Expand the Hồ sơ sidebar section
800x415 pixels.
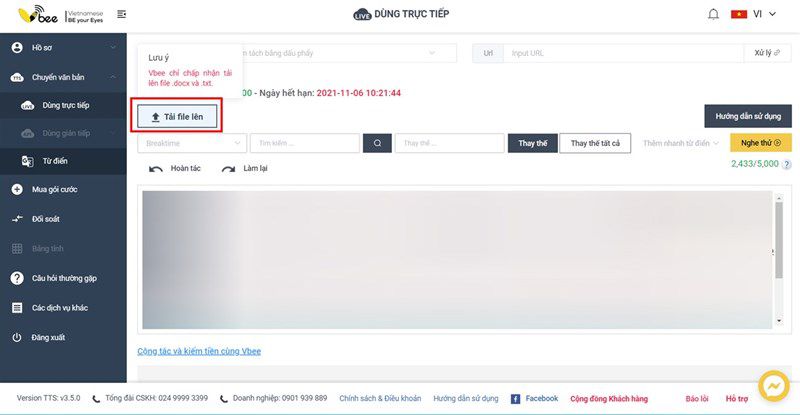[x=63, y=47]
